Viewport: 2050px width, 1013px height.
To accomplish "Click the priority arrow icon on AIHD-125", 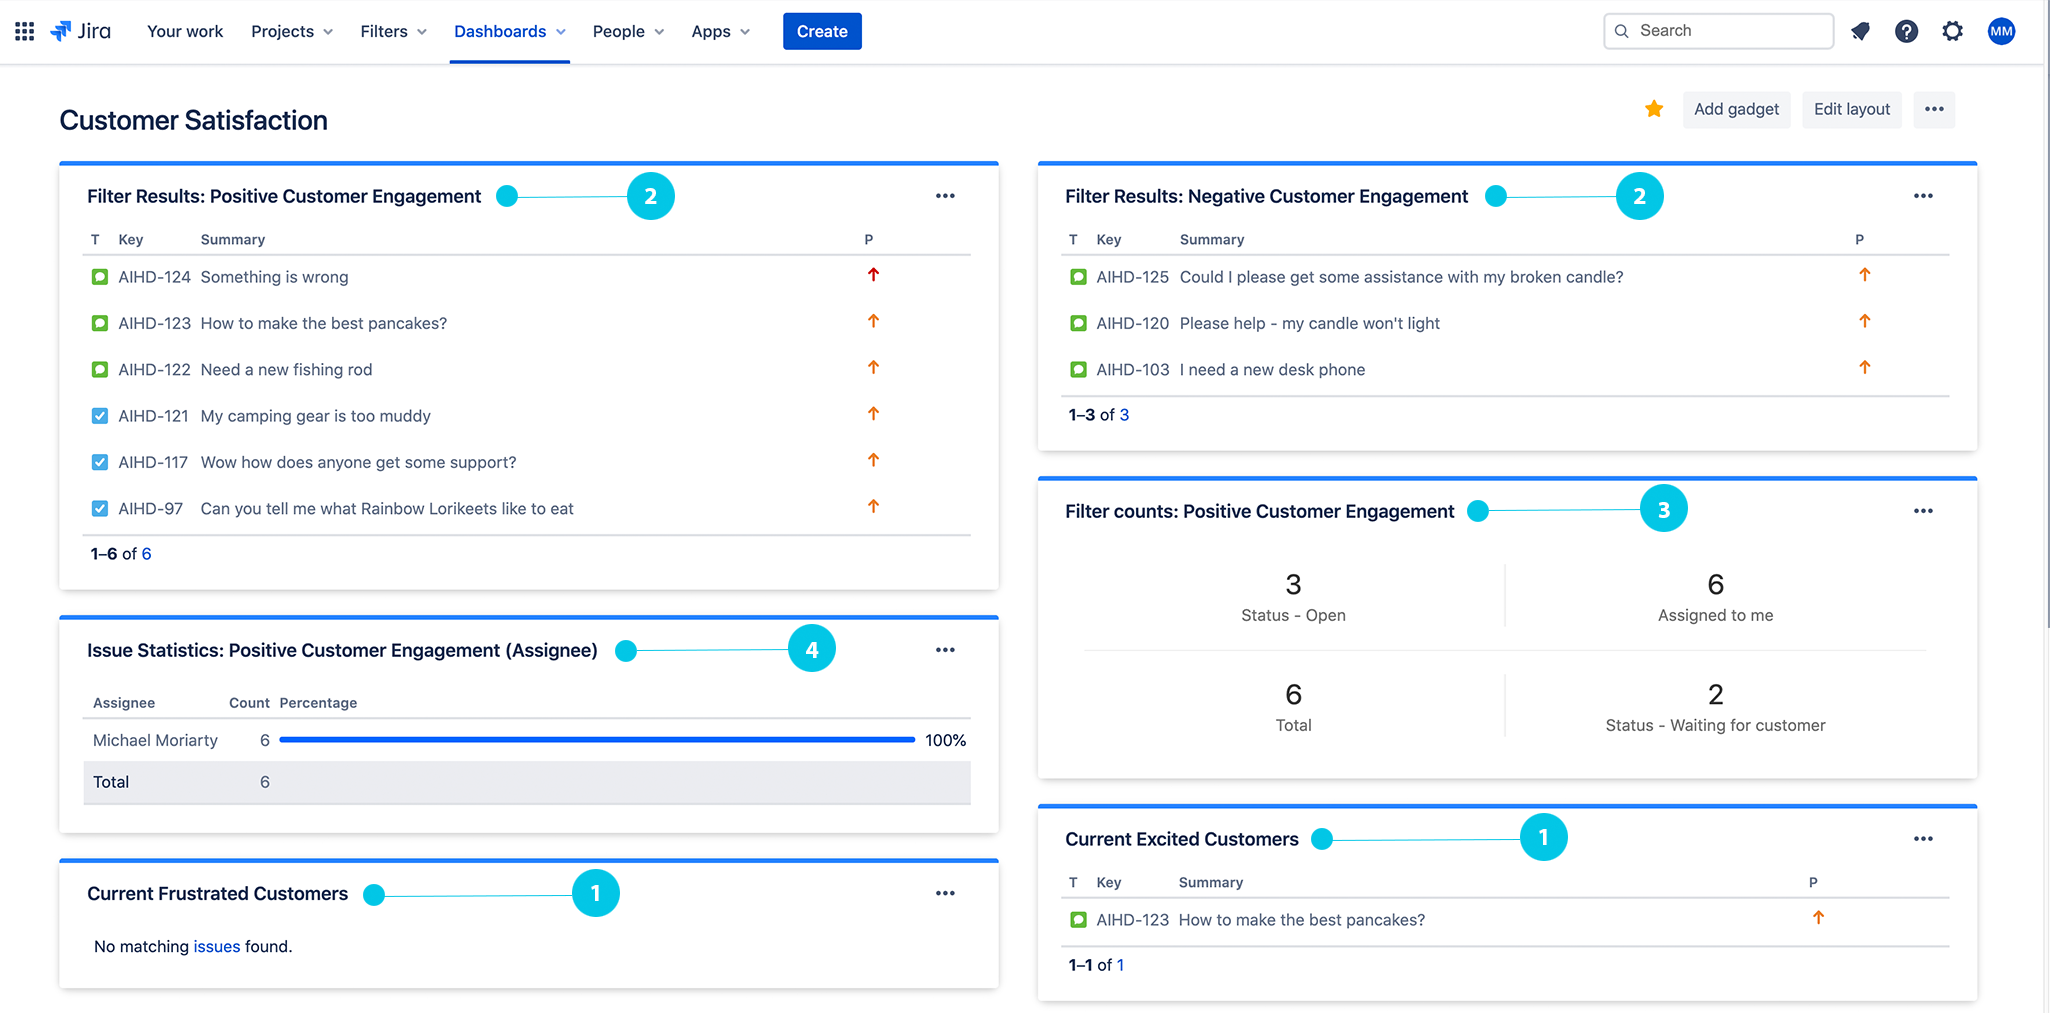I will pyautogui.click(x=1865, y=274).
